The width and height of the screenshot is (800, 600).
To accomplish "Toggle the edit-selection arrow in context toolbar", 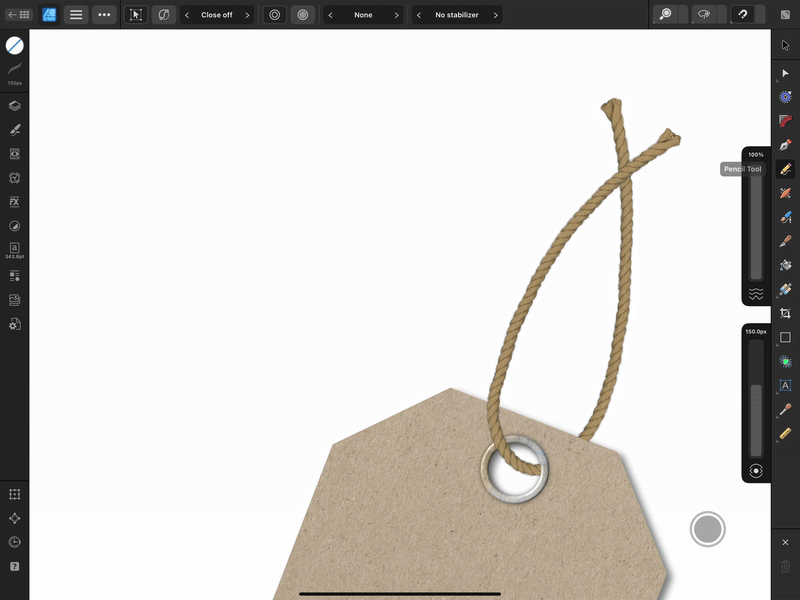I will coord(136,15).
